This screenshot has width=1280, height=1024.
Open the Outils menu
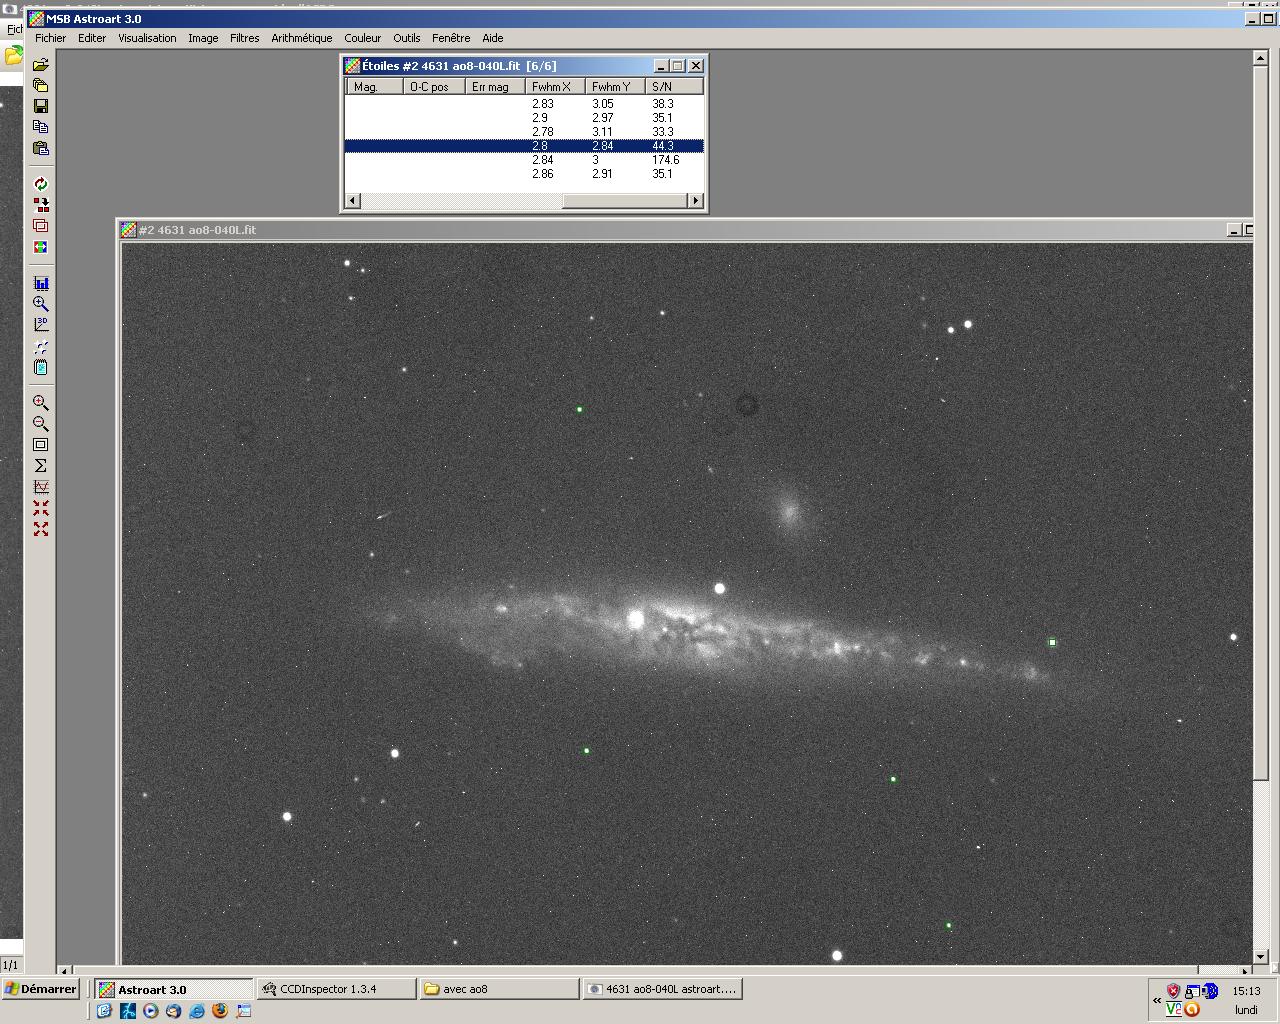point(406,38)
